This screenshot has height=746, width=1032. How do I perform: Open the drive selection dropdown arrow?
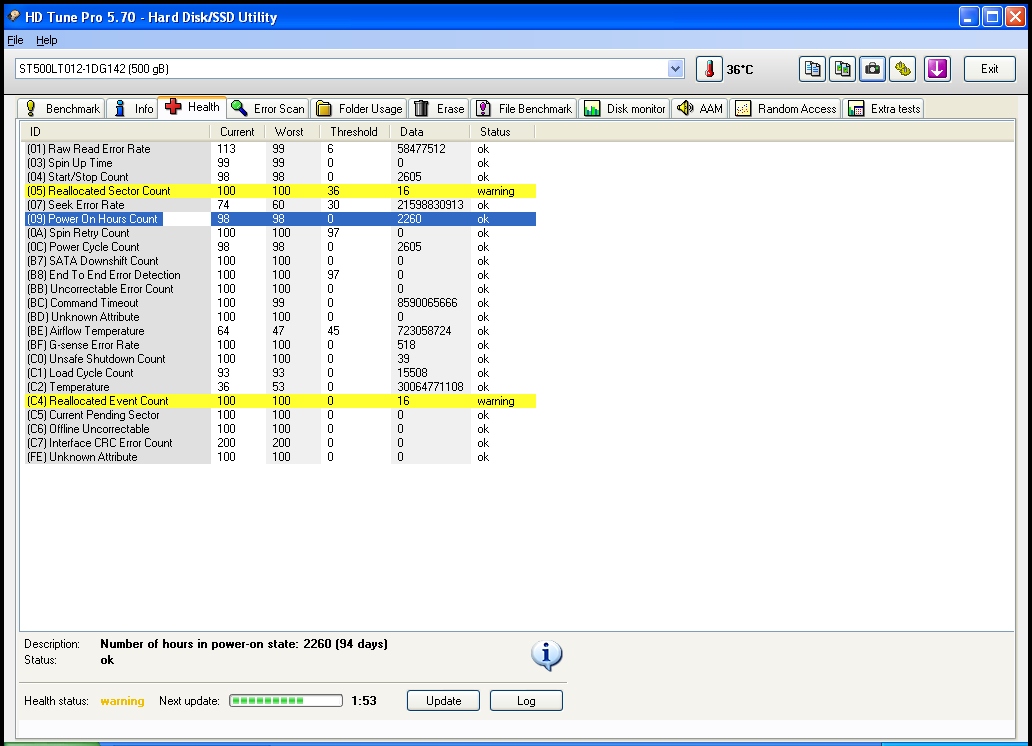click(x=675, y=68)
